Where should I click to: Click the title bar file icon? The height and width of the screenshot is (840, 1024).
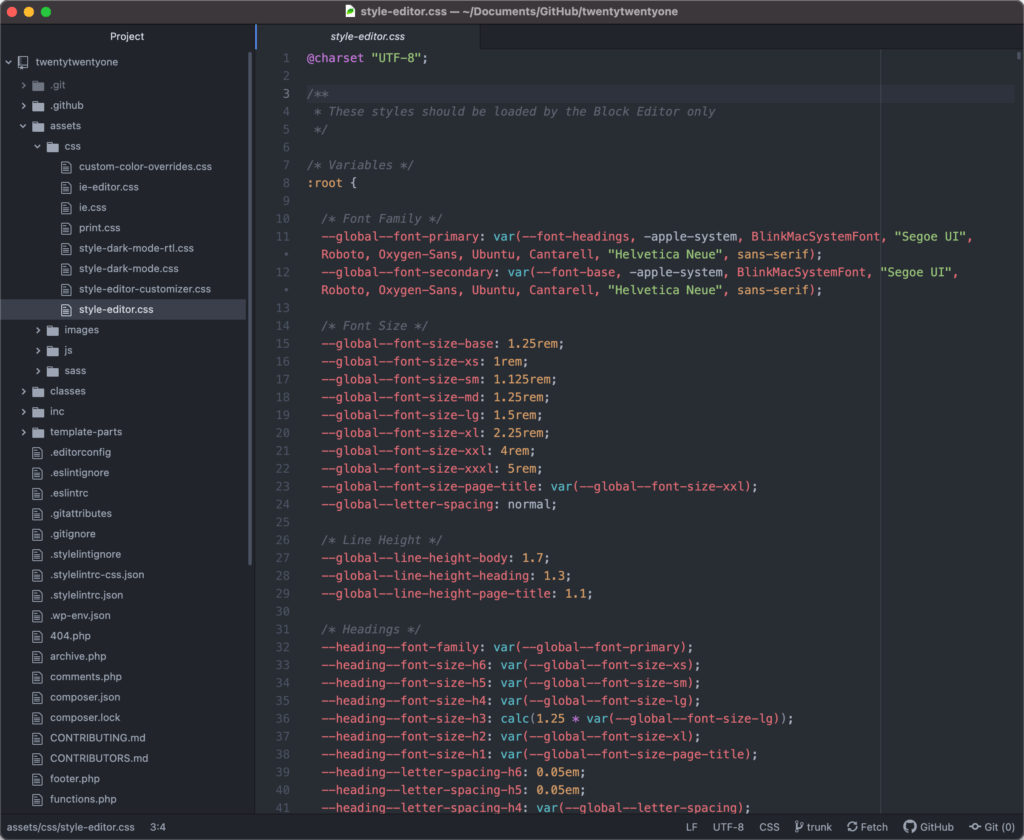[x=350, y=11]
